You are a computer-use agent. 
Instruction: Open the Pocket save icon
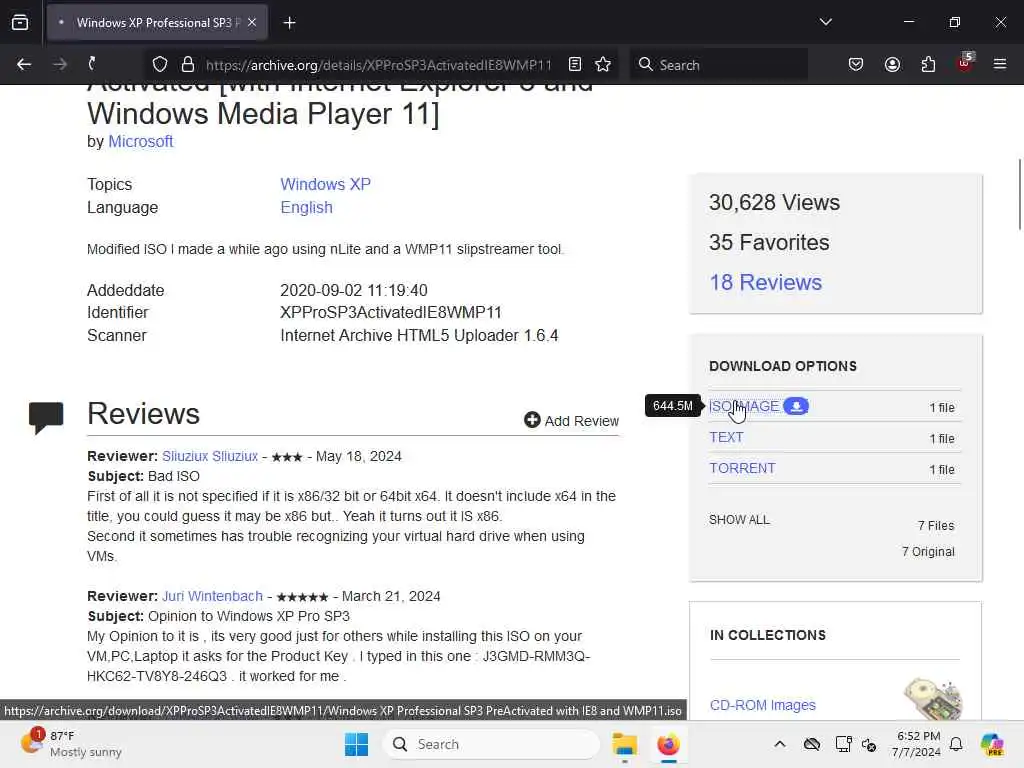856,64
